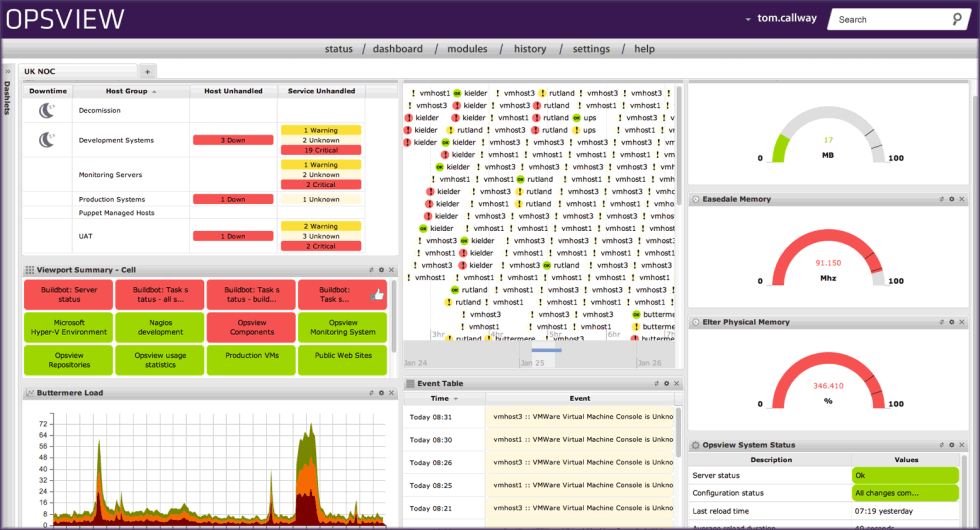Click the Easedale Memory gauge icon
The image size is (980, 530).
pos(696,199)
